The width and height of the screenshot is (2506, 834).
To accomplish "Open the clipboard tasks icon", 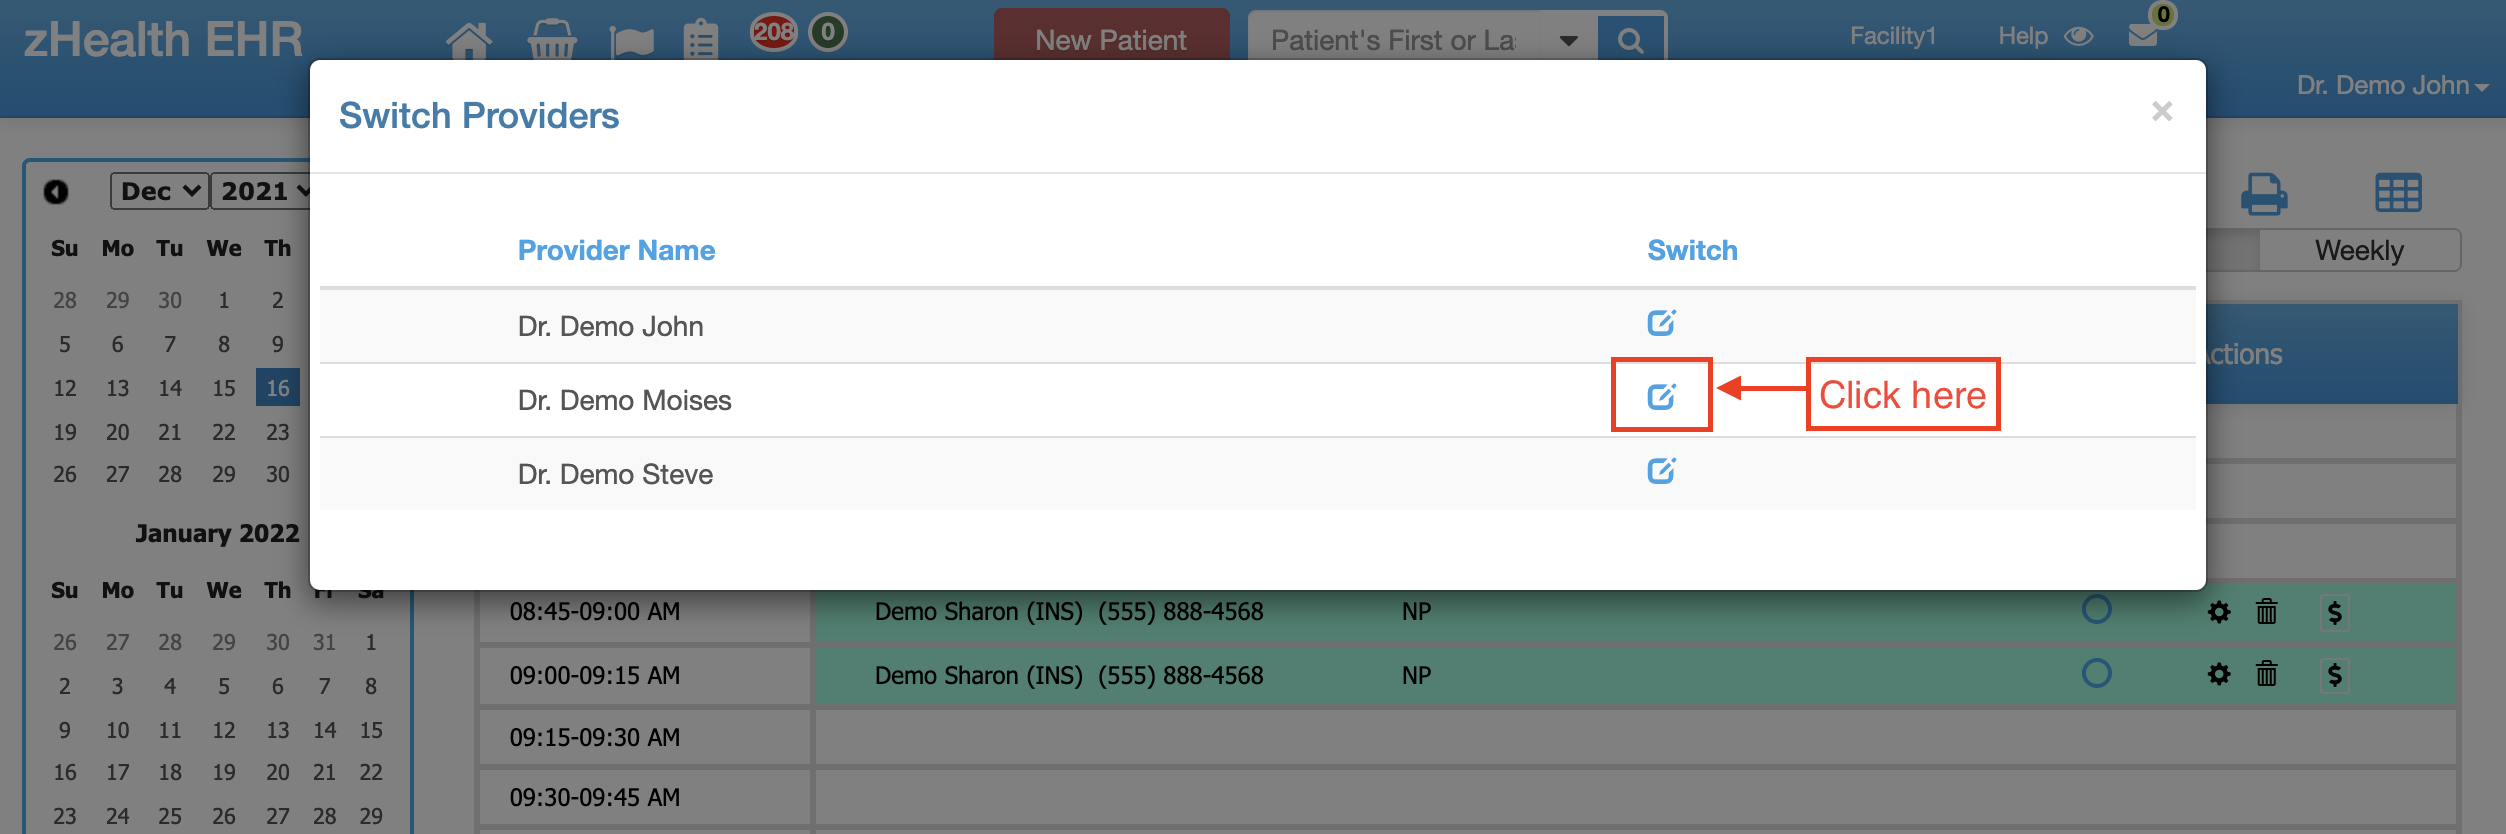I will click(x=701, y=40).
